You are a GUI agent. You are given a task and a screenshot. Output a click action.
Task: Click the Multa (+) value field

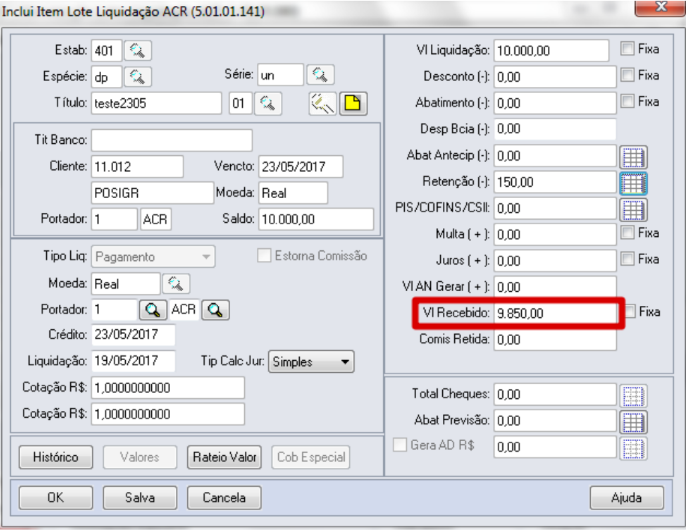coord(555,234)
